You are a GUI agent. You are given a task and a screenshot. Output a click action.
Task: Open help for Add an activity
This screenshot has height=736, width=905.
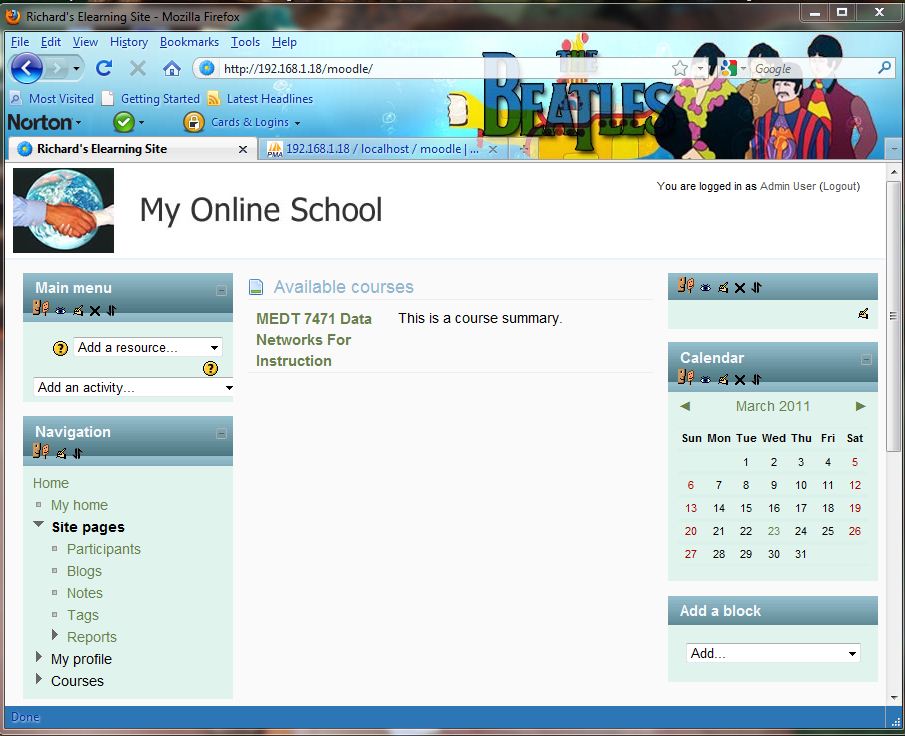(211, 368)
